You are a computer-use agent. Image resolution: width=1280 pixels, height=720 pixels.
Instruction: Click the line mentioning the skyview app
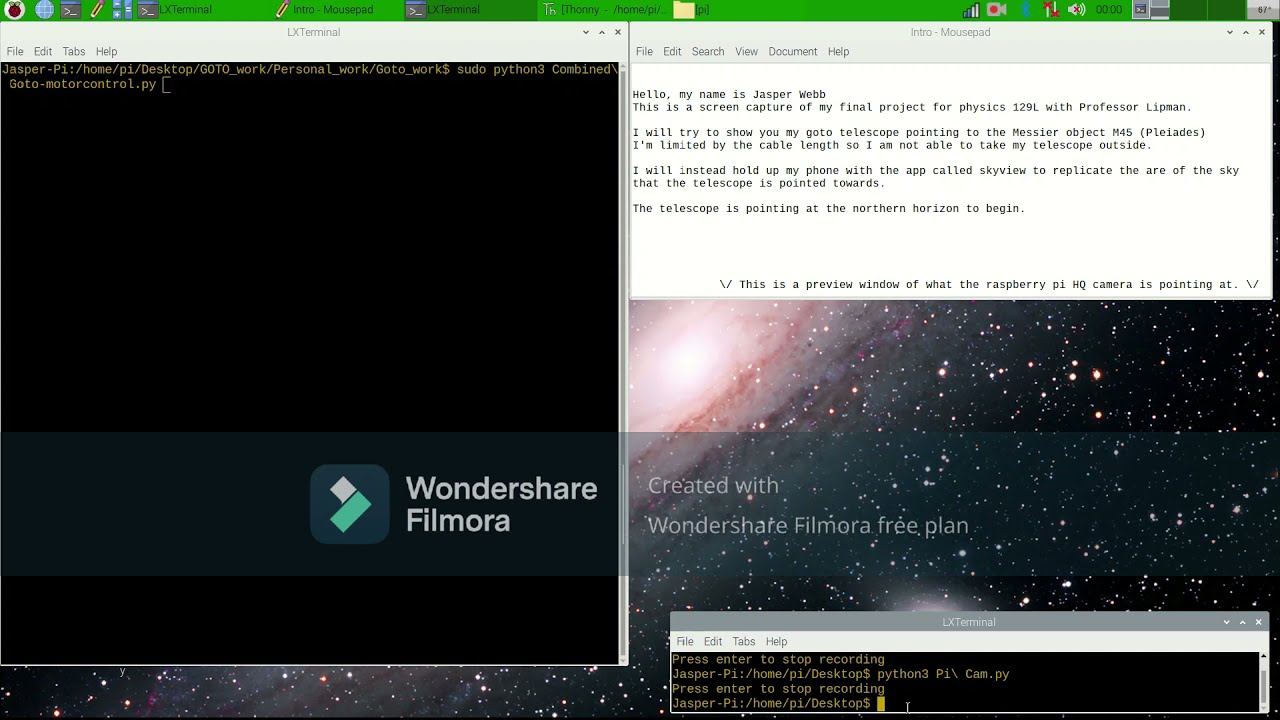(x=935, y=171)
